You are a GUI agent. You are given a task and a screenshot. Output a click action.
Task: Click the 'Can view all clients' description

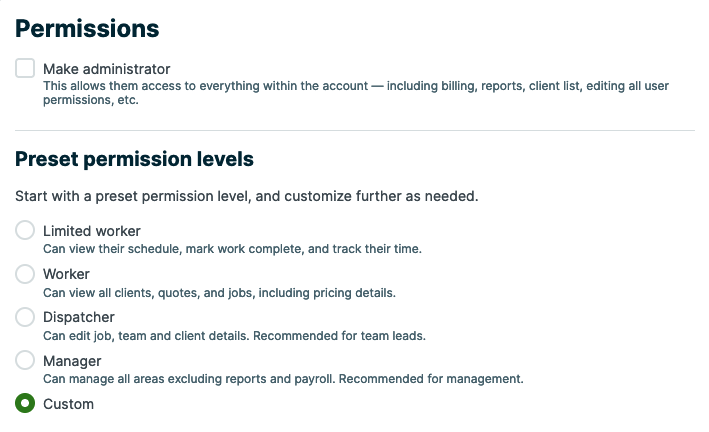(219, 293)
